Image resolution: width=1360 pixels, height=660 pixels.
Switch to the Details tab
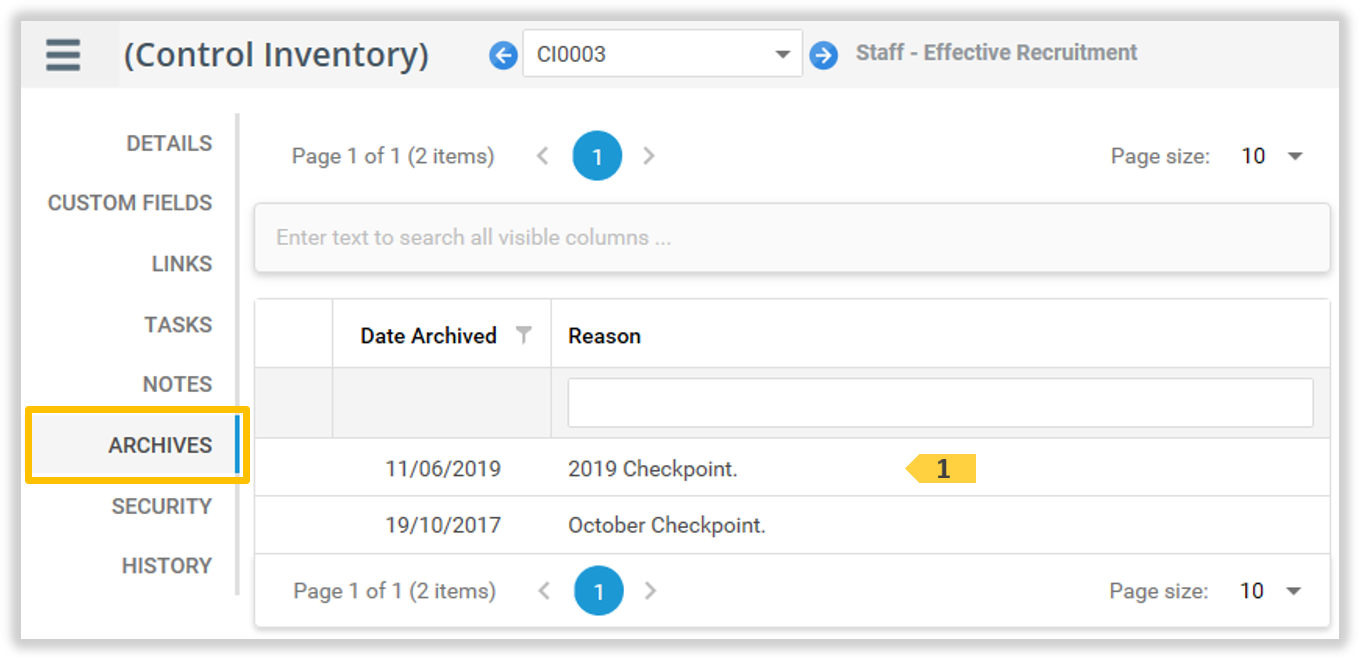[x=169, y=144]
